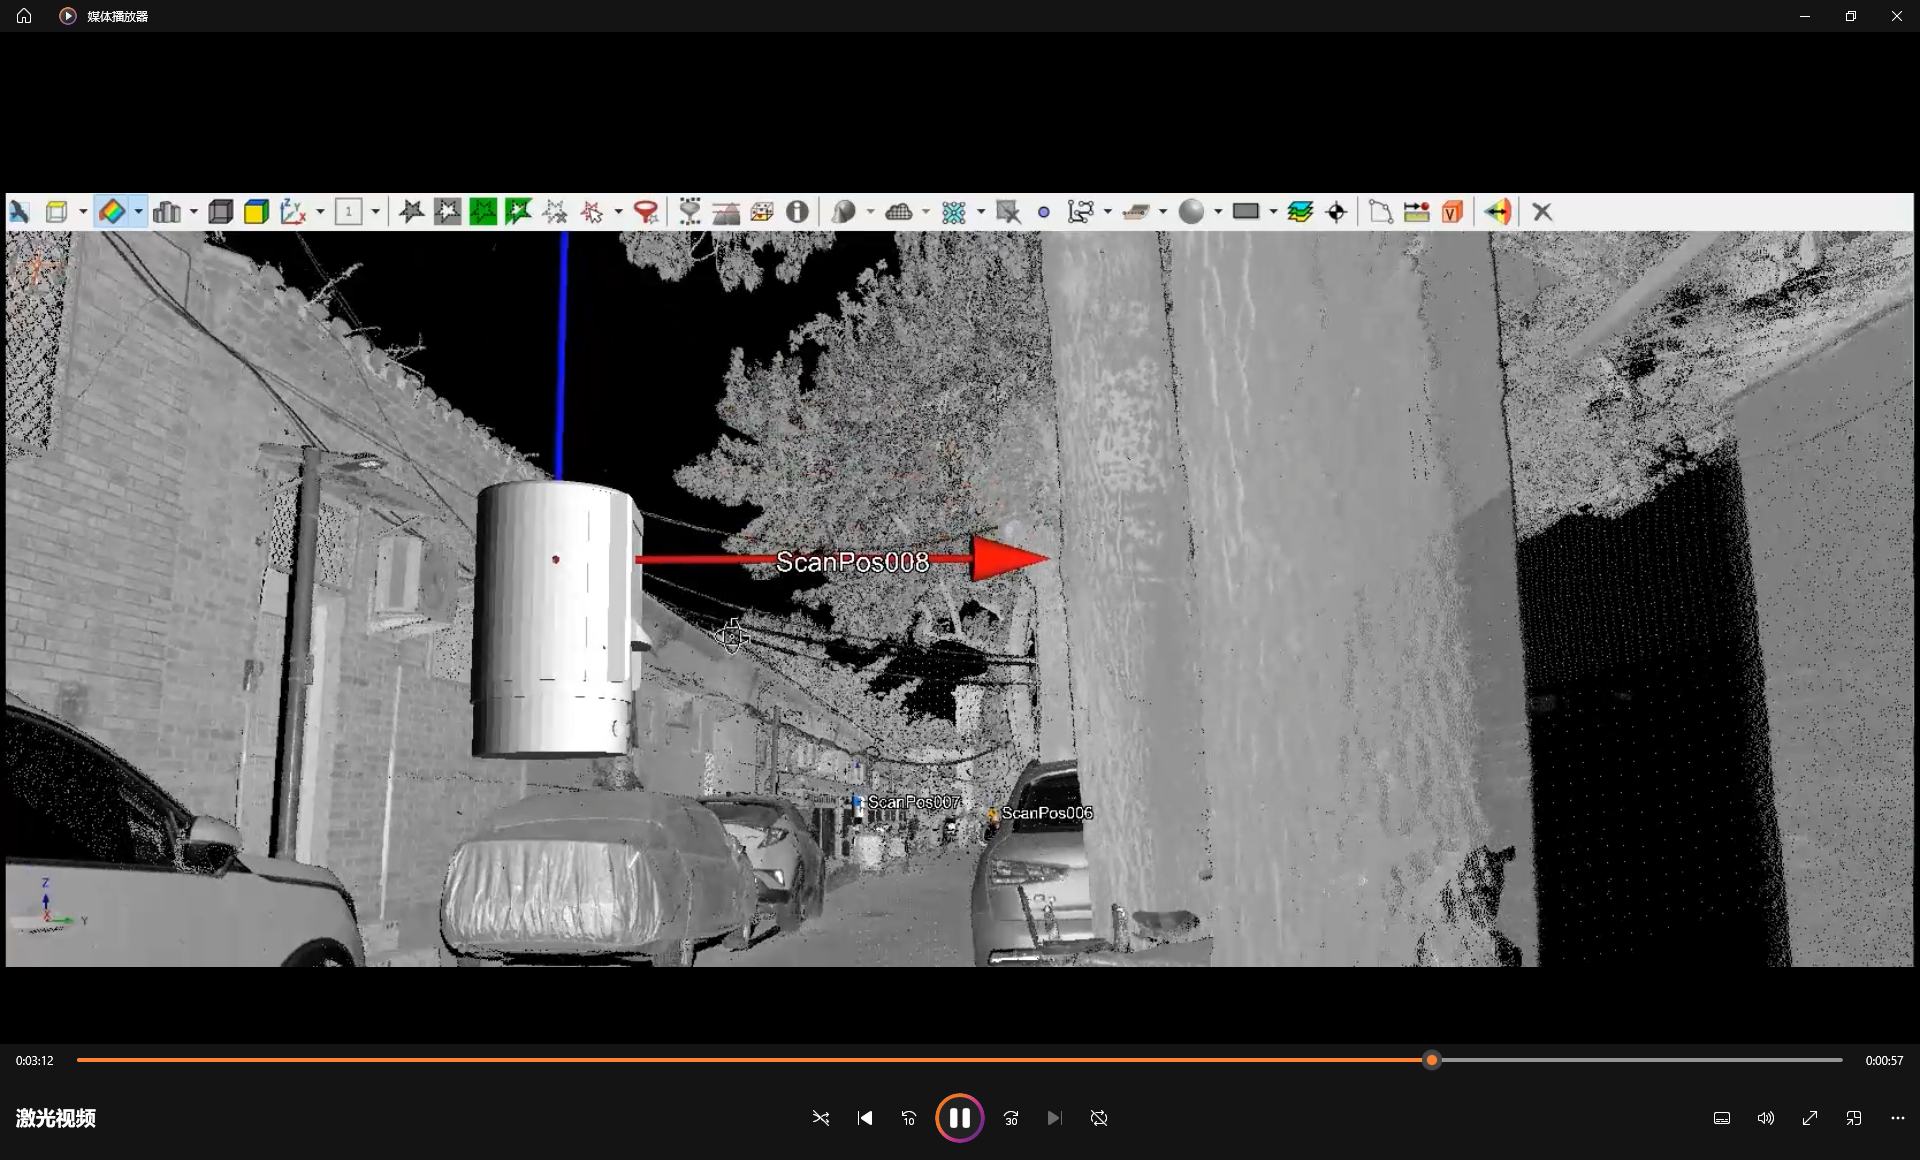This screenshot has height=1160, width=1920.
Task: Click the green star selection icon
Action: tap(483, 212)
